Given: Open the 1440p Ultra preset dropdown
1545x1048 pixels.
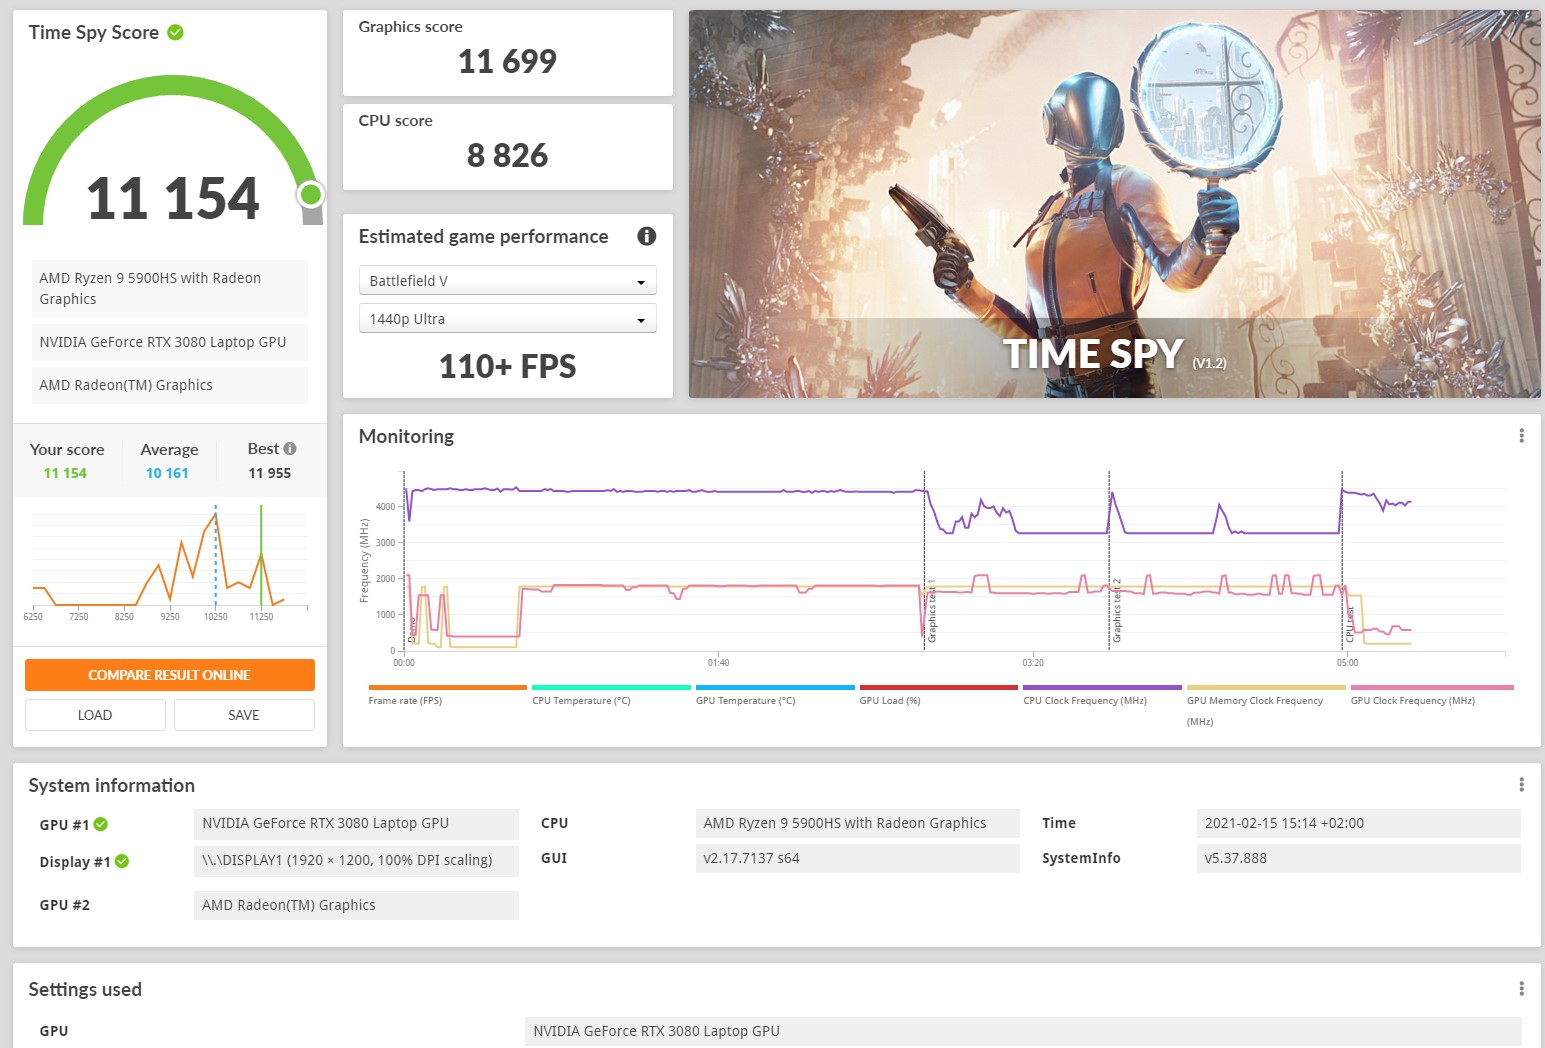Looking at the screenshot, I should pyautogui.click(x=507, y=319).
